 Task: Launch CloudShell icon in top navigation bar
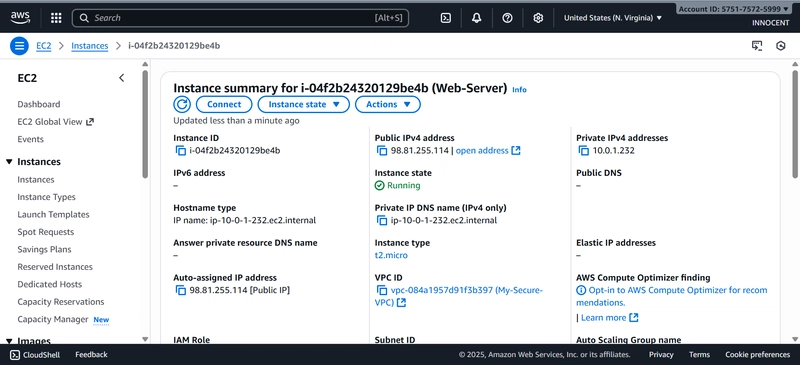445,18
